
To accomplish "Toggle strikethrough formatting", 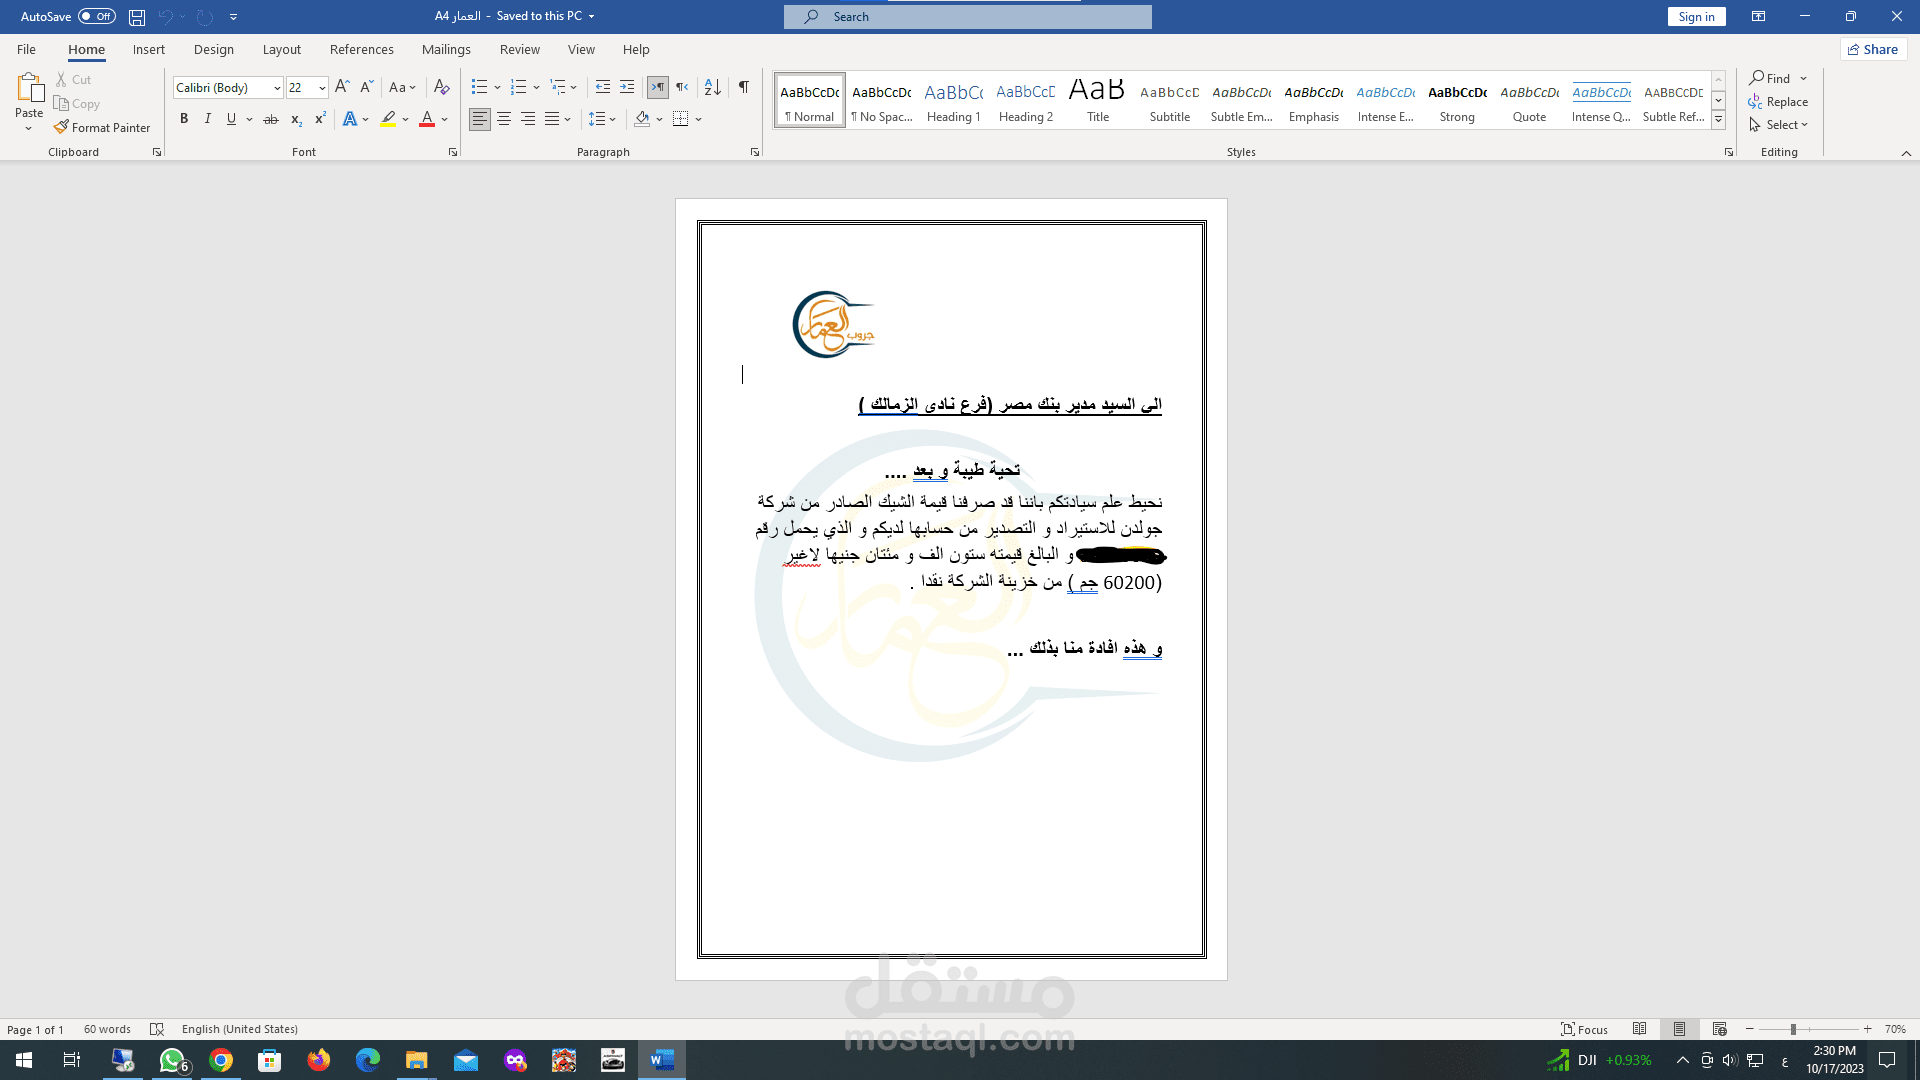I will pyautogui.click(x=271, y=119).
